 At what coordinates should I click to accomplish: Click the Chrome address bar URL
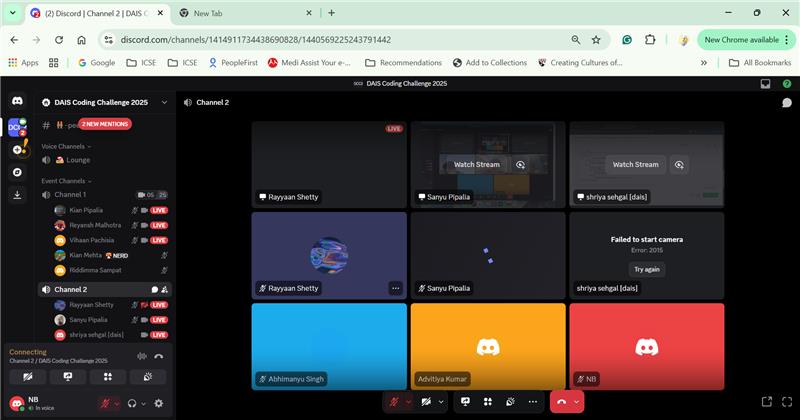click(x=256, y=40)
